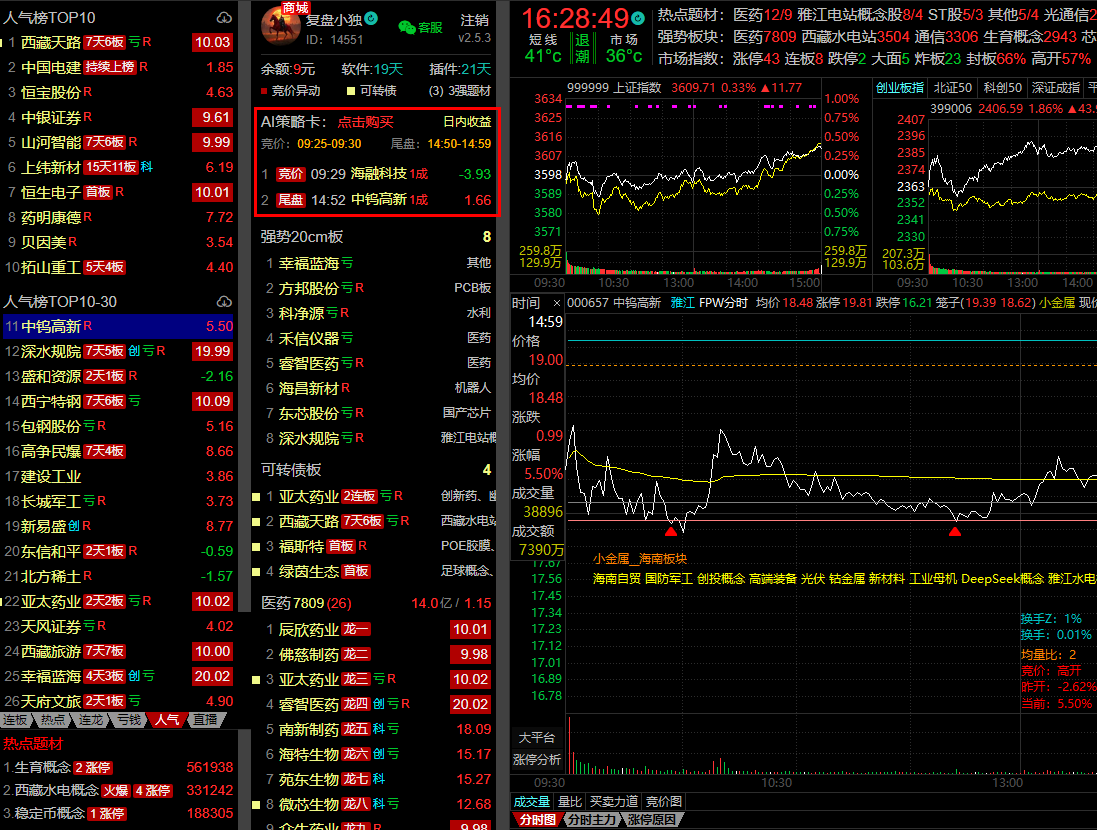1097x830 pixels.
Task: Click the 小金属_海南板块 label under chart
Action: (639, 559)
